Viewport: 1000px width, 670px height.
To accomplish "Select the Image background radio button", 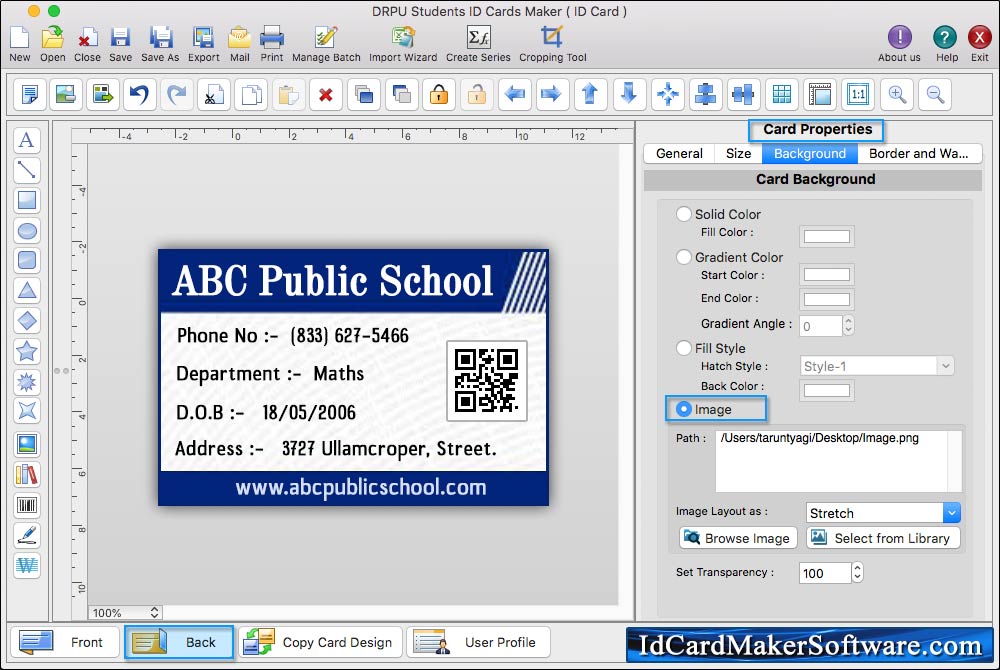I will point(684,409).
